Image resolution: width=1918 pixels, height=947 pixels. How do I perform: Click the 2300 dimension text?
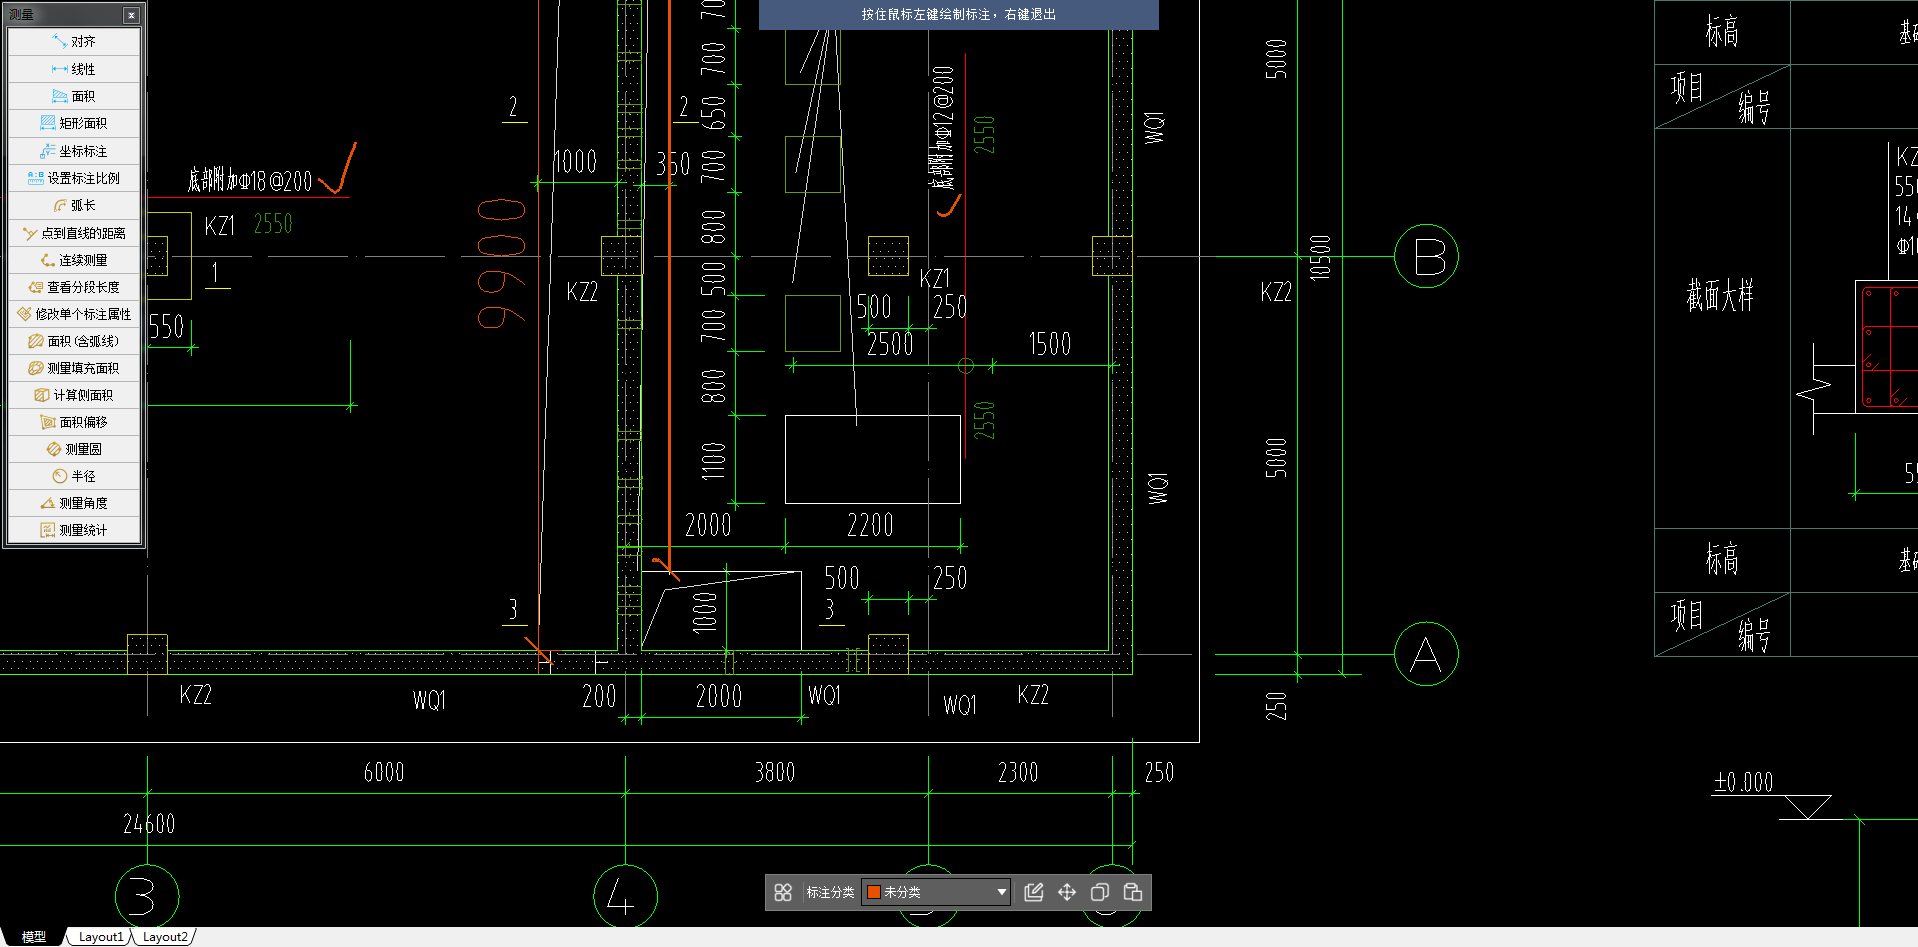1018,772
